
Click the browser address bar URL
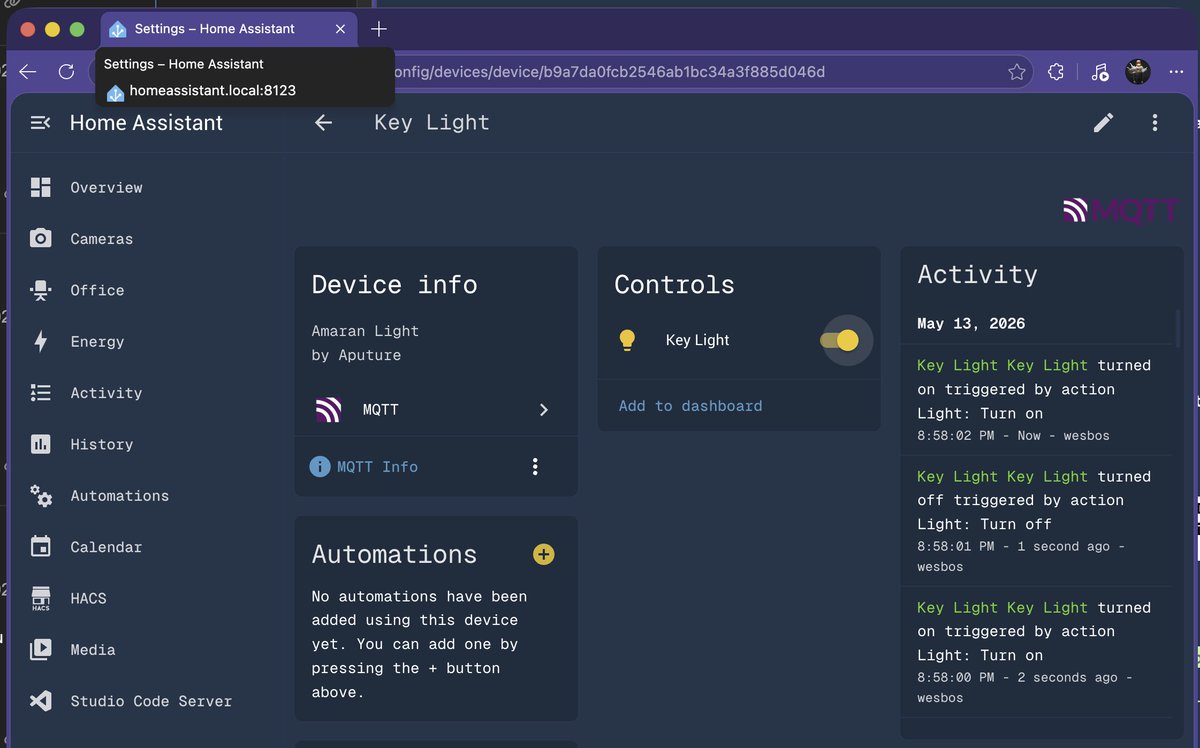(610, 72)
